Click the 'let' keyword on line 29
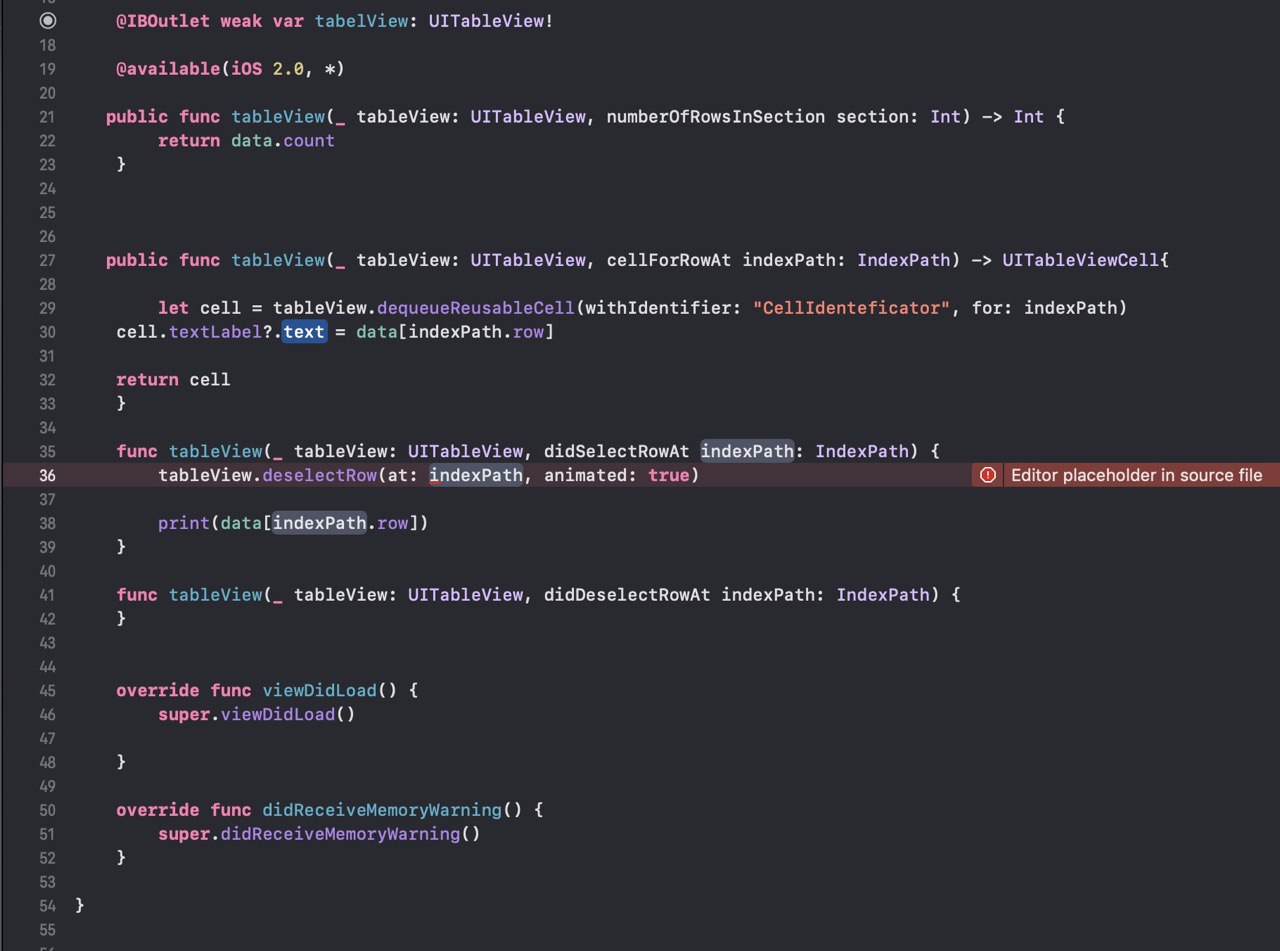The width and height of the screenshot is (1280, 951). click(174, 308)
